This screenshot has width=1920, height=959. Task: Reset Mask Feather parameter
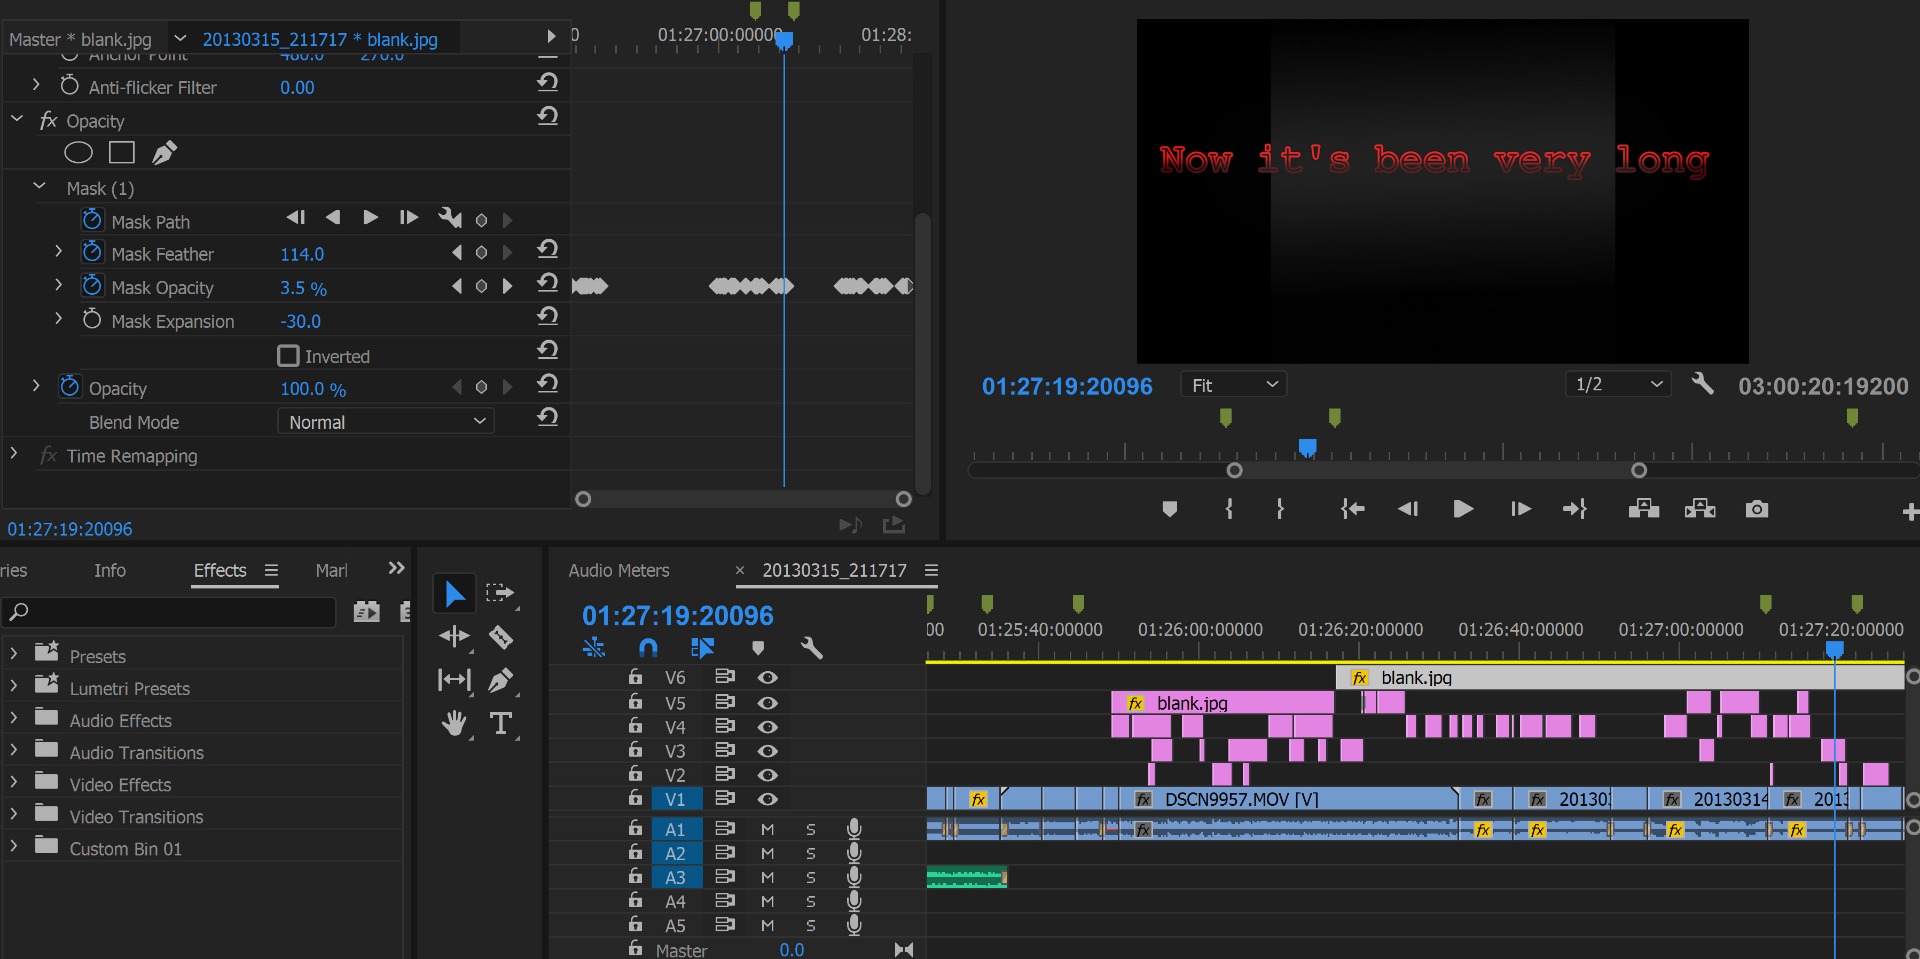tap(547, 249)
